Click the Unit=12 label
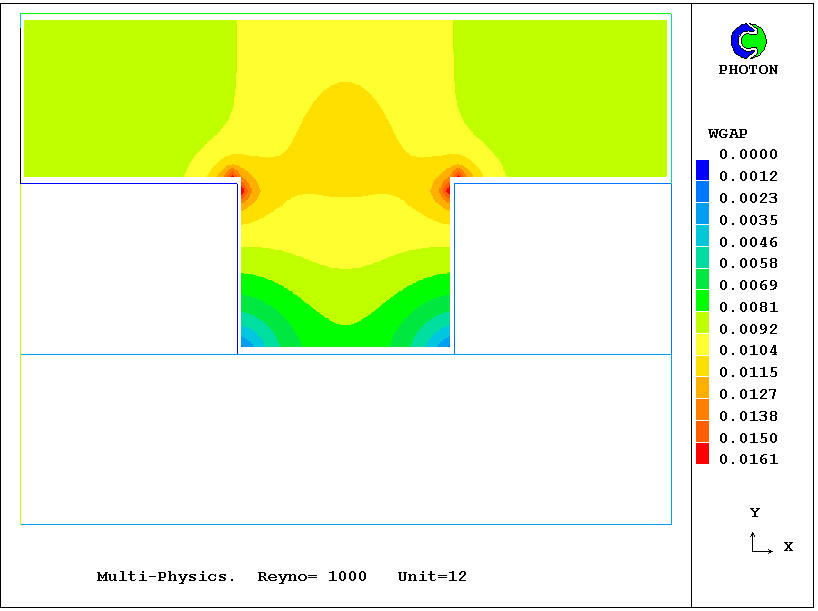The image size is (818, 611). coord(432,577)
